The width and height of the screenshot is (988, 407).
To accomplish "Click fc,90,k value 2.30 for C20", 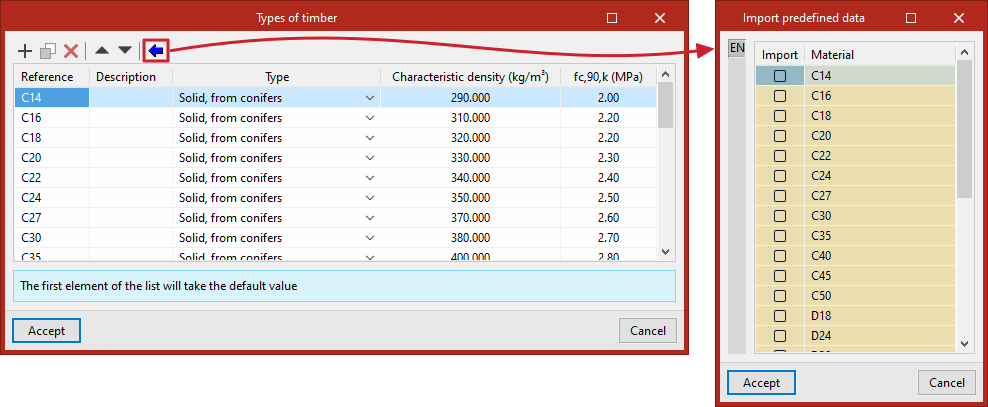I will tap(608, 158).
